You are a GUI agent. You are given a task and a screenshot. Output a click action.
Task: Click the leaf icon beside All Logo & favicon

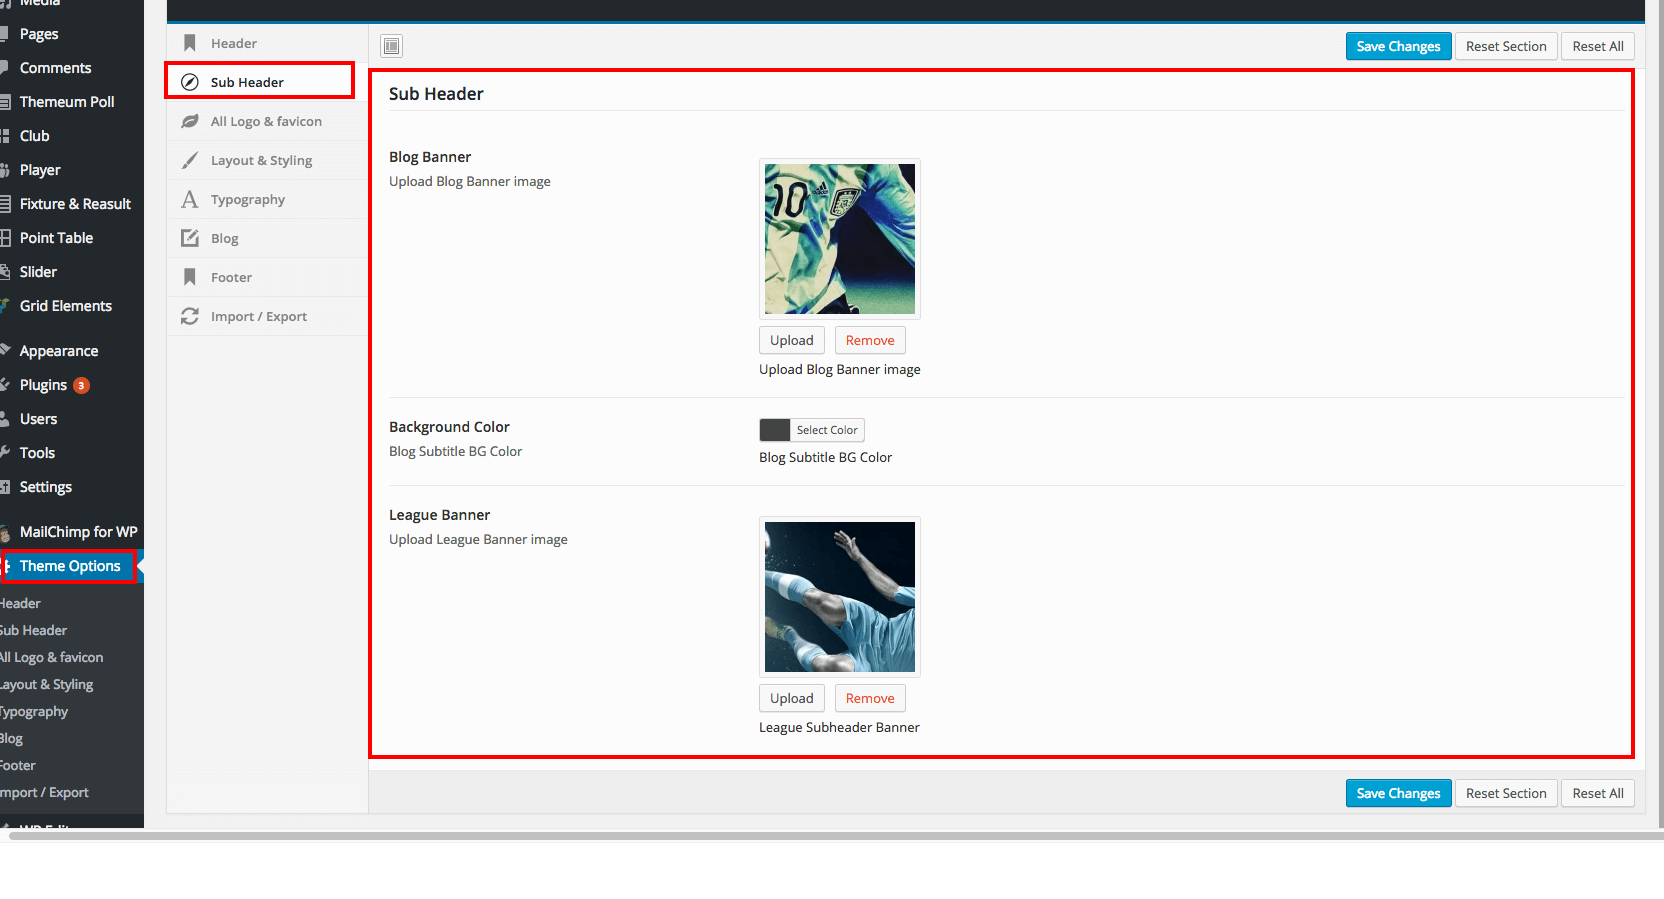click(189, 121)
